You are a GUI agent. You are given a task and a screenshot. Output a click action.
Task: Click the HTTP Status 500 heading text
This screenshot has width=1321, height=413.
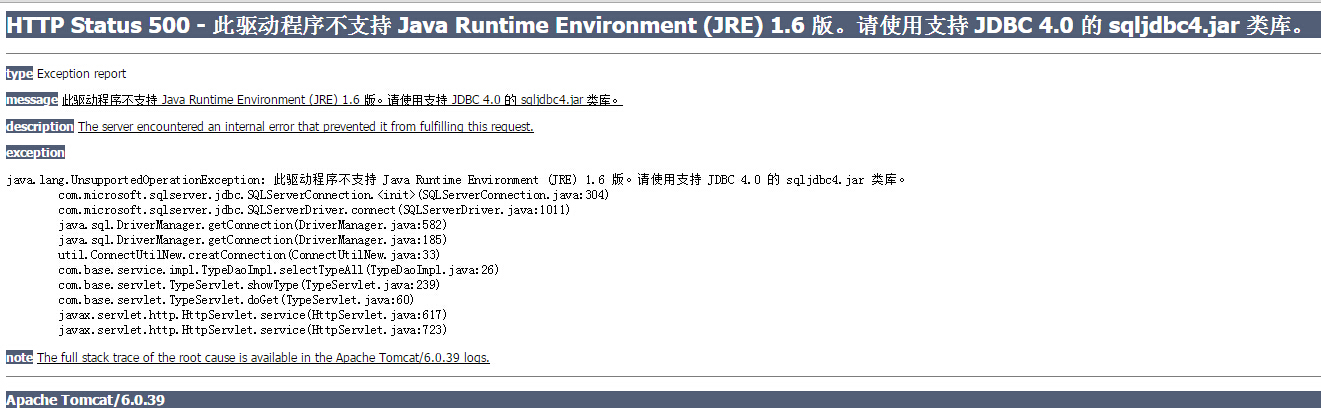(655, 26)
